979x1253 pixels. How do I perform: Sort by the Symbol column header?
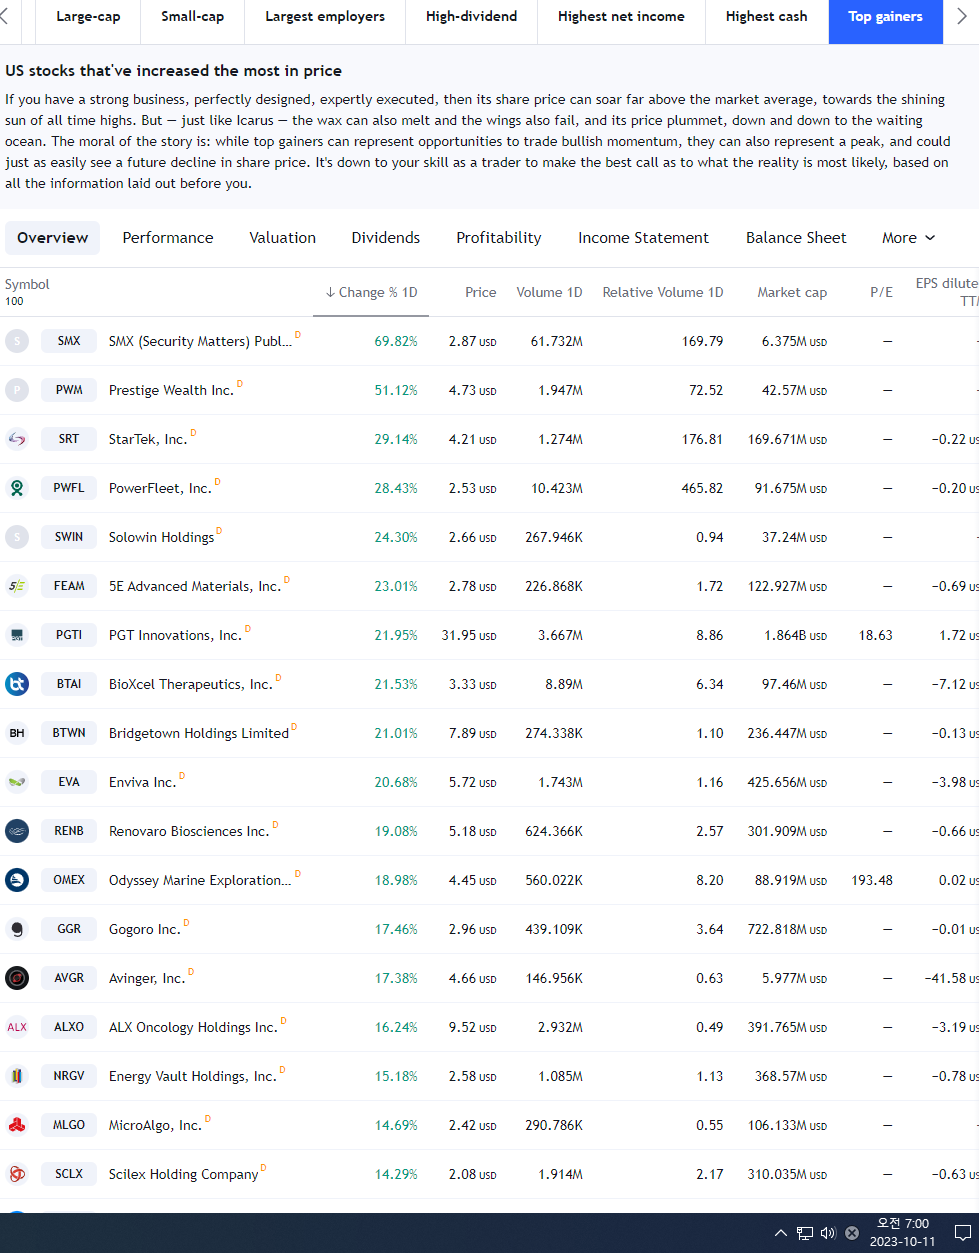point(27,285)
